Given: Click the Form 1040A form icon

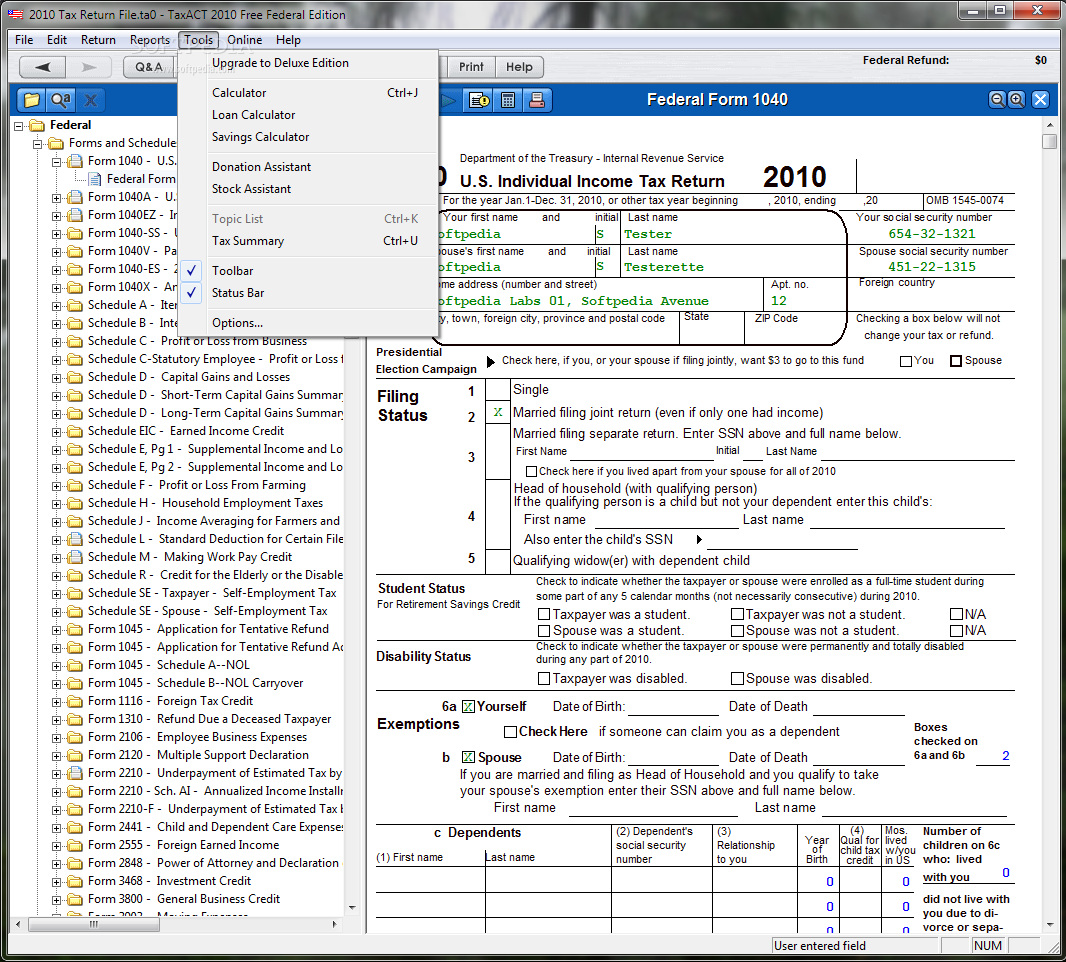Looking at the screenshot, I should tap(75, 197).
